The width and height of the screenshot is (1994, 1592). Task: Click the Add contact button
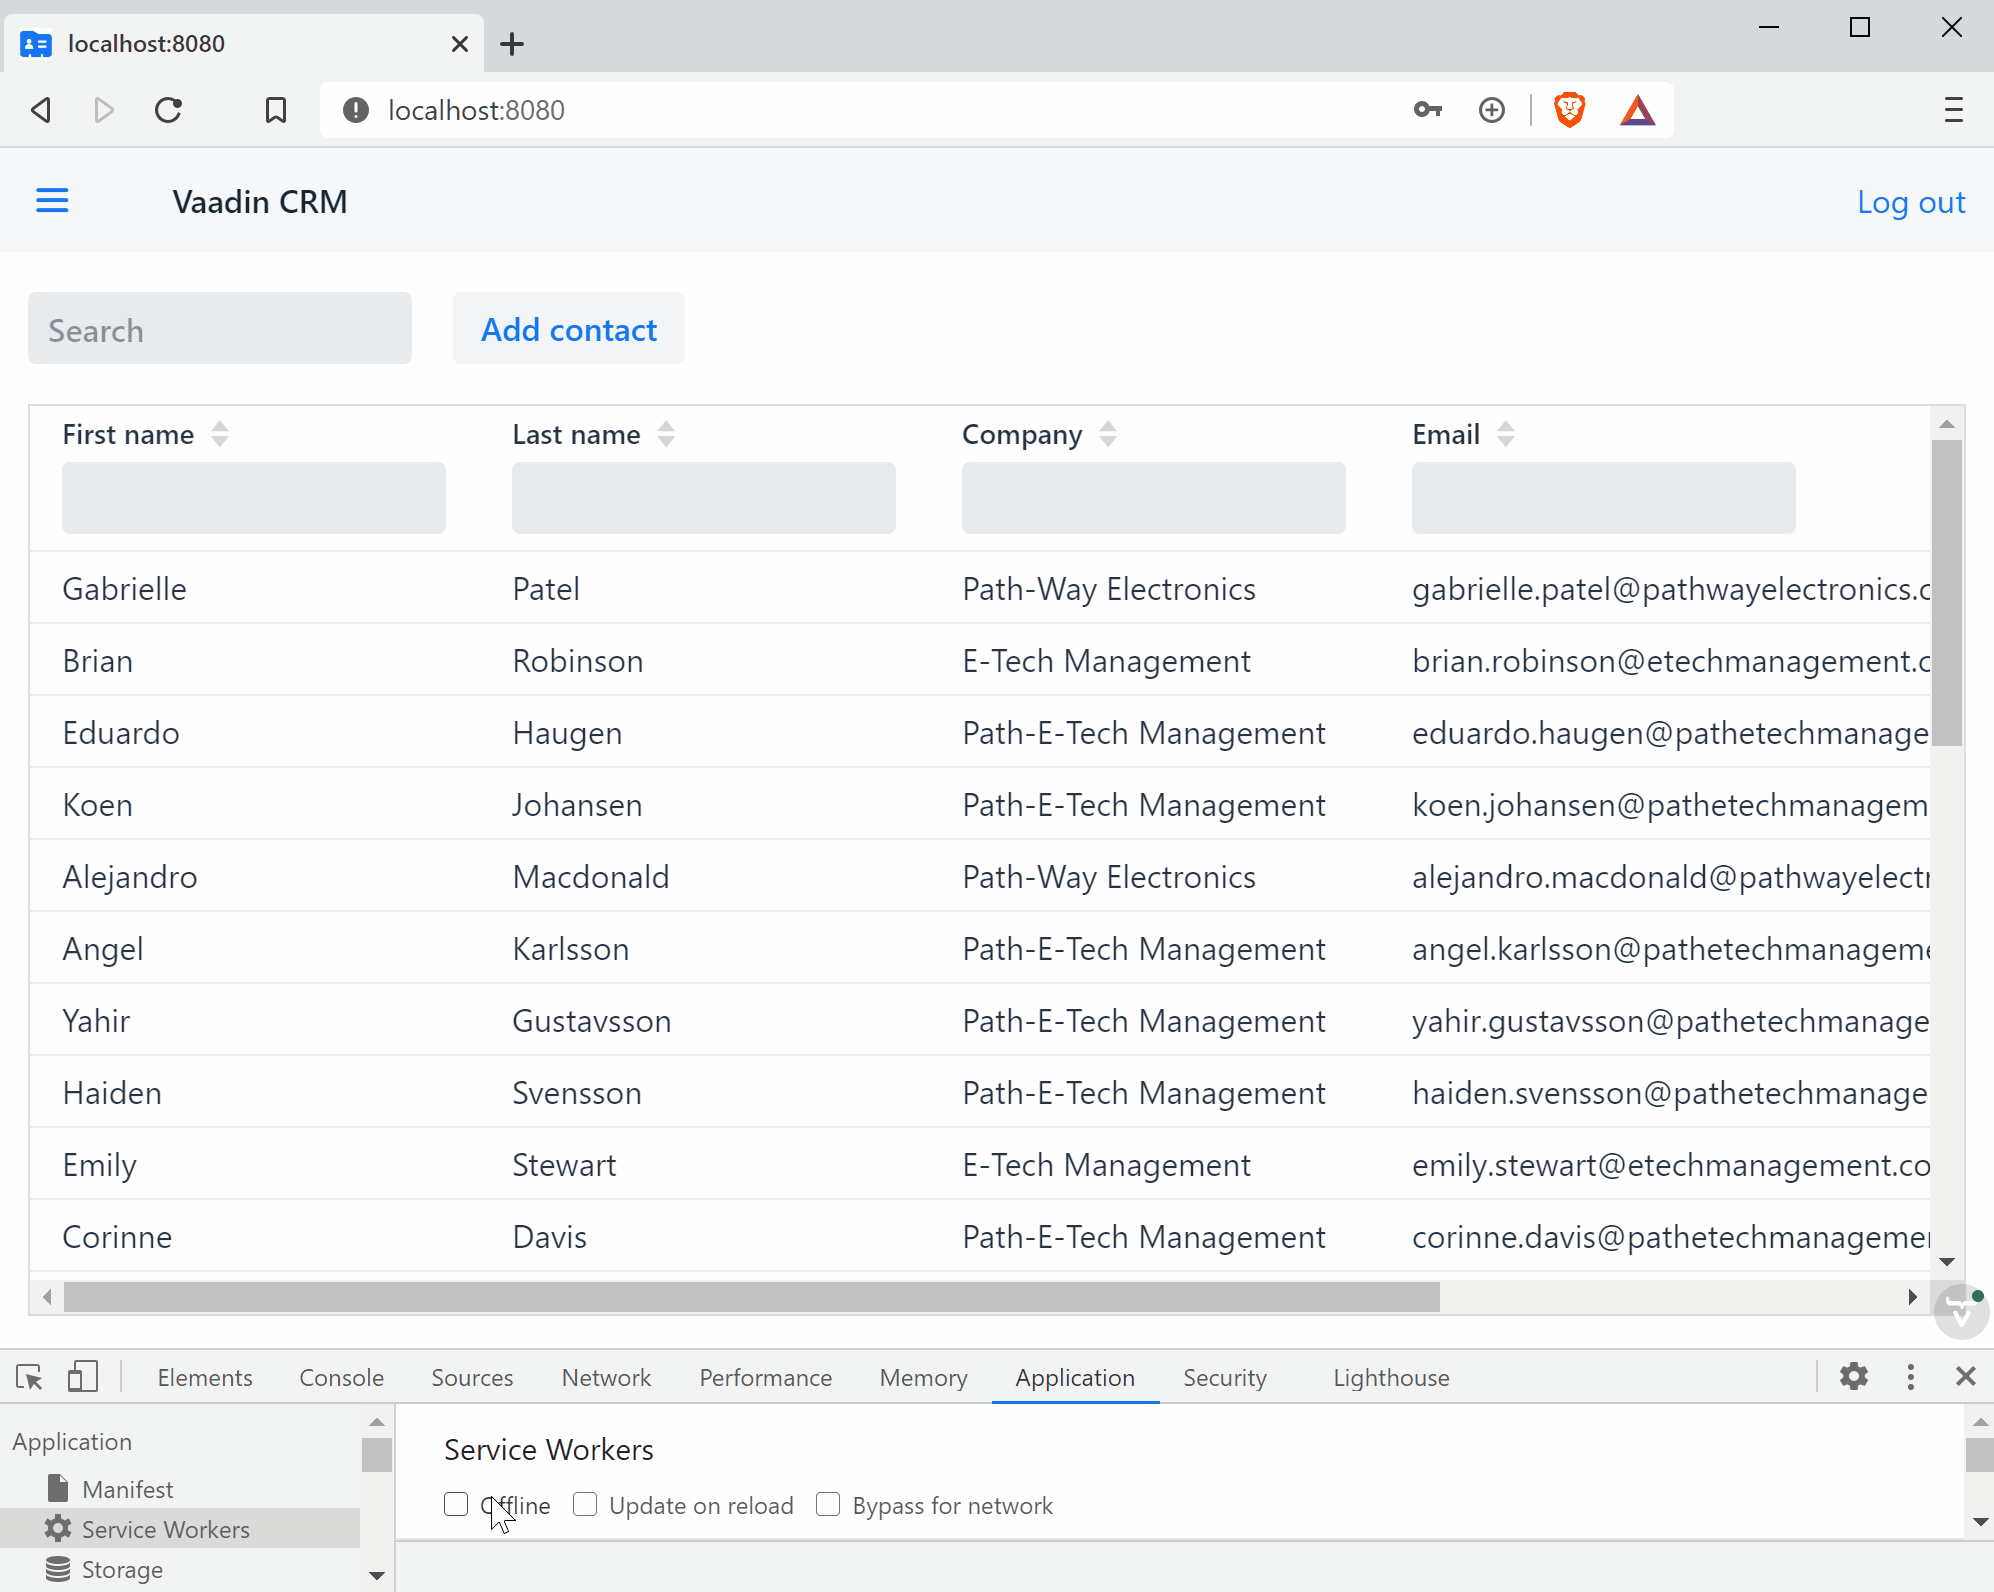pos(568,328)
